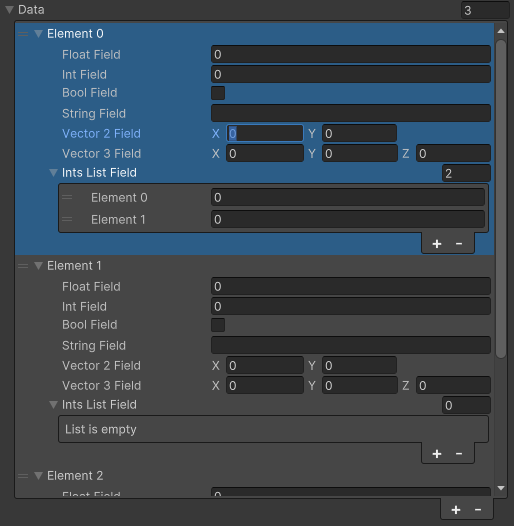Collapse Ints List Field in Element 1
The height and width of the screenshot is (526, 514).
(53, 405)
